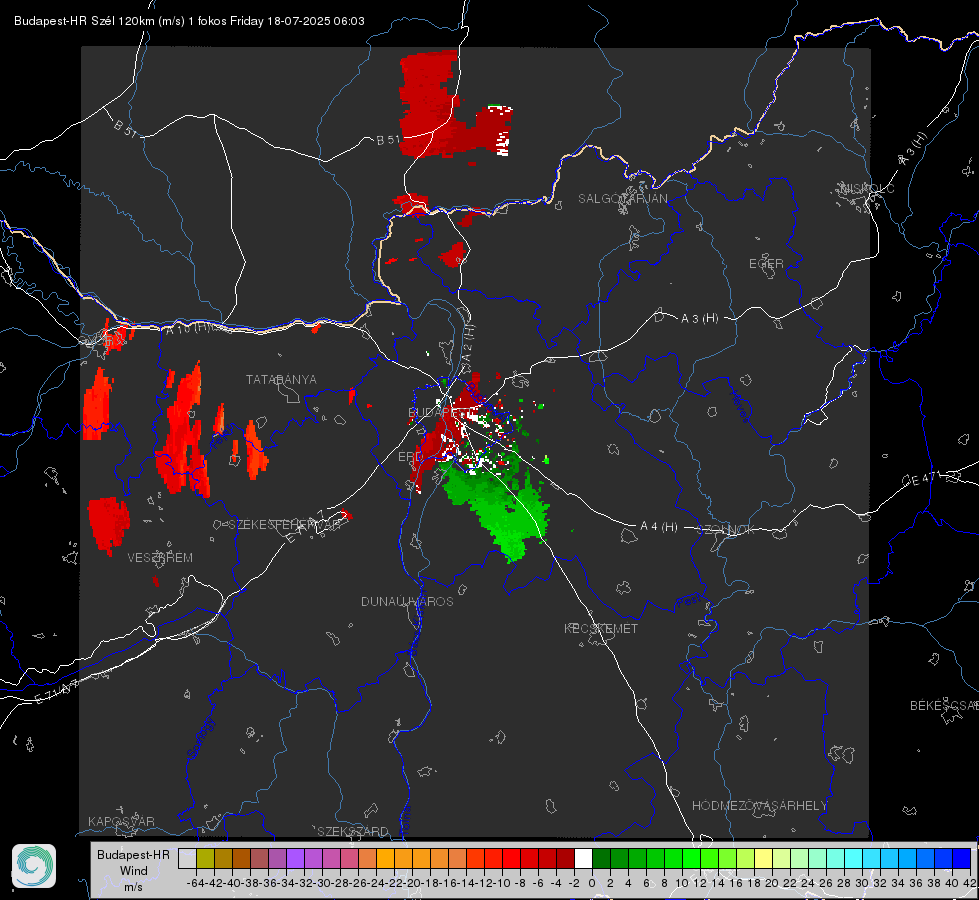Click the swirl logo icon beside the legend

tap(34, 866)
